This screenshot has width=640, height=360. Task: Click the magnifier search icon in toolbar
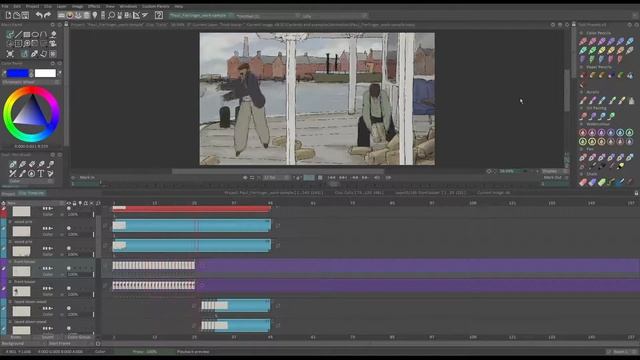tap(111, 16)
